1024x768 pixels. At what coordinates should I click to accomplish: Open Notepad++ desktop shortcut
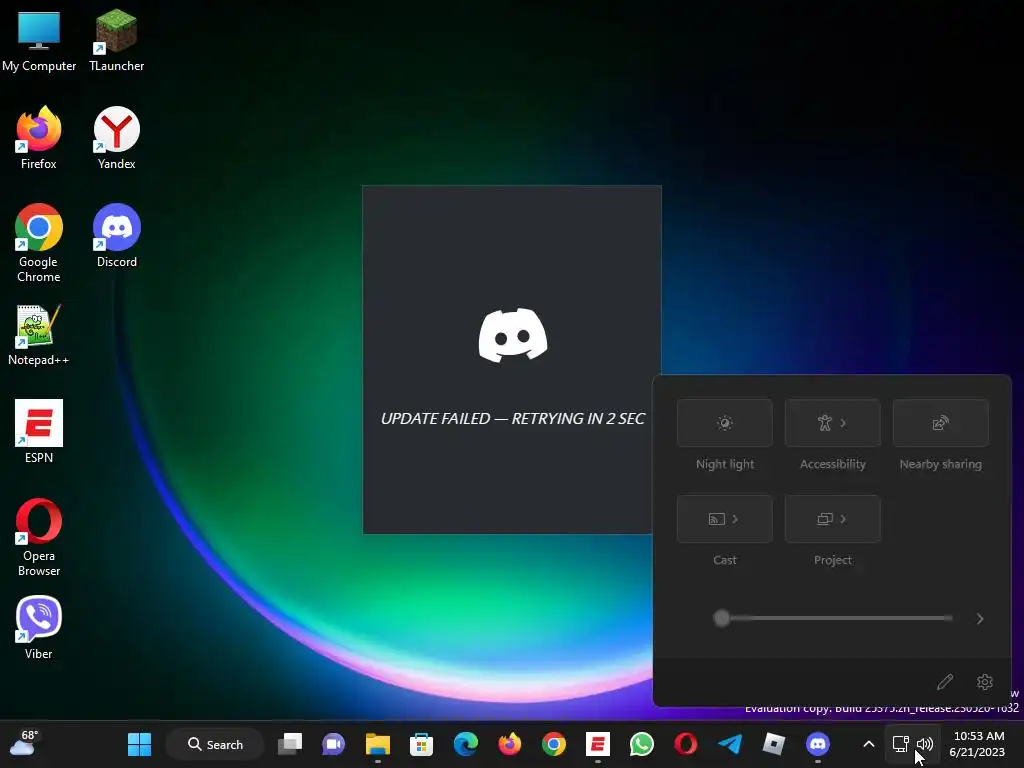39,335
